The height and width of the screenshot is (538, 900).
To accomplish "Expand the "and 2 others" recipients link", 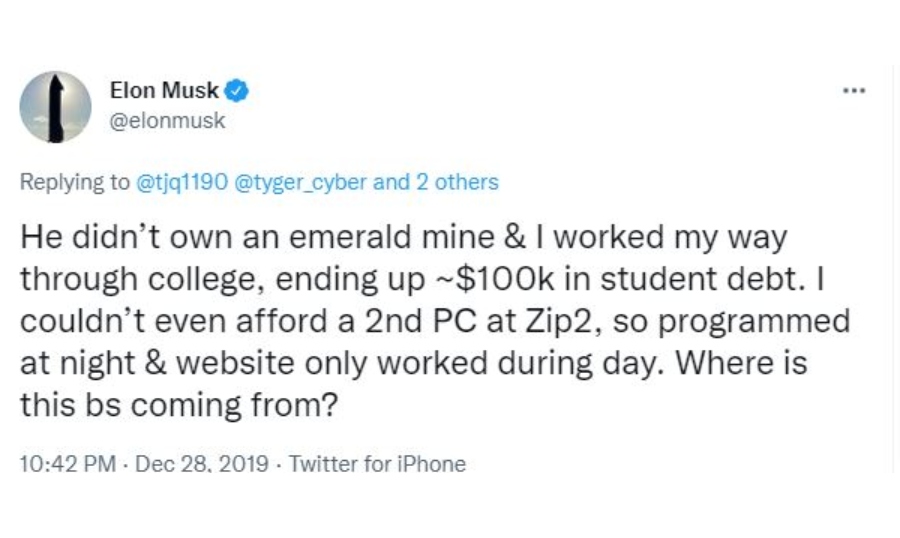I will click(436, 182).
